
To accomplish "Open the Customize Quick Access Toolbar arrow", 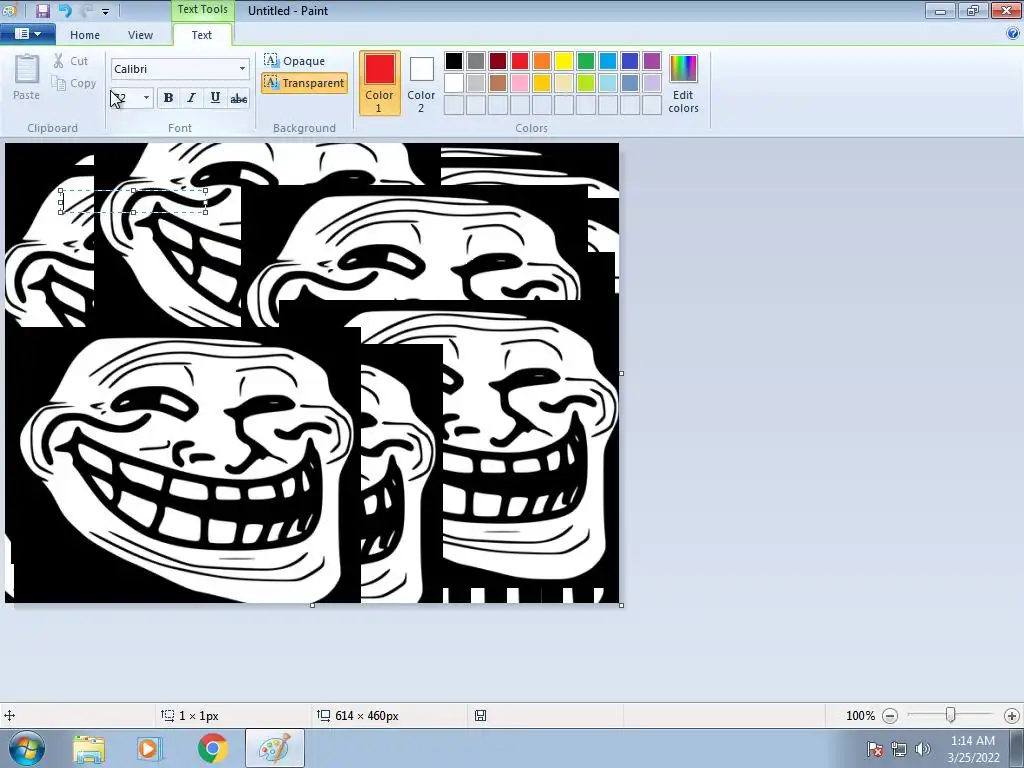I will coord(105,12).
